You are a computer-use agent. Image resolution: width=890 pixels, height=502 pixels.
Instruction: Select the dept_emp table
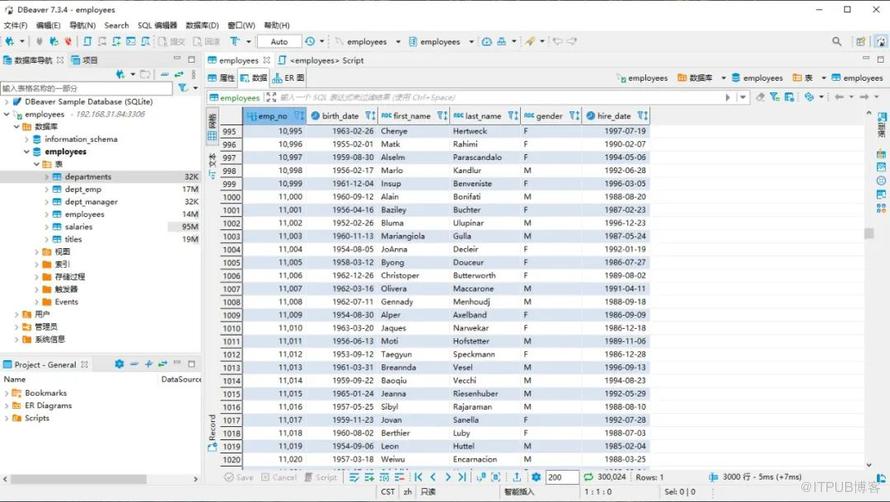click(83, 189)
